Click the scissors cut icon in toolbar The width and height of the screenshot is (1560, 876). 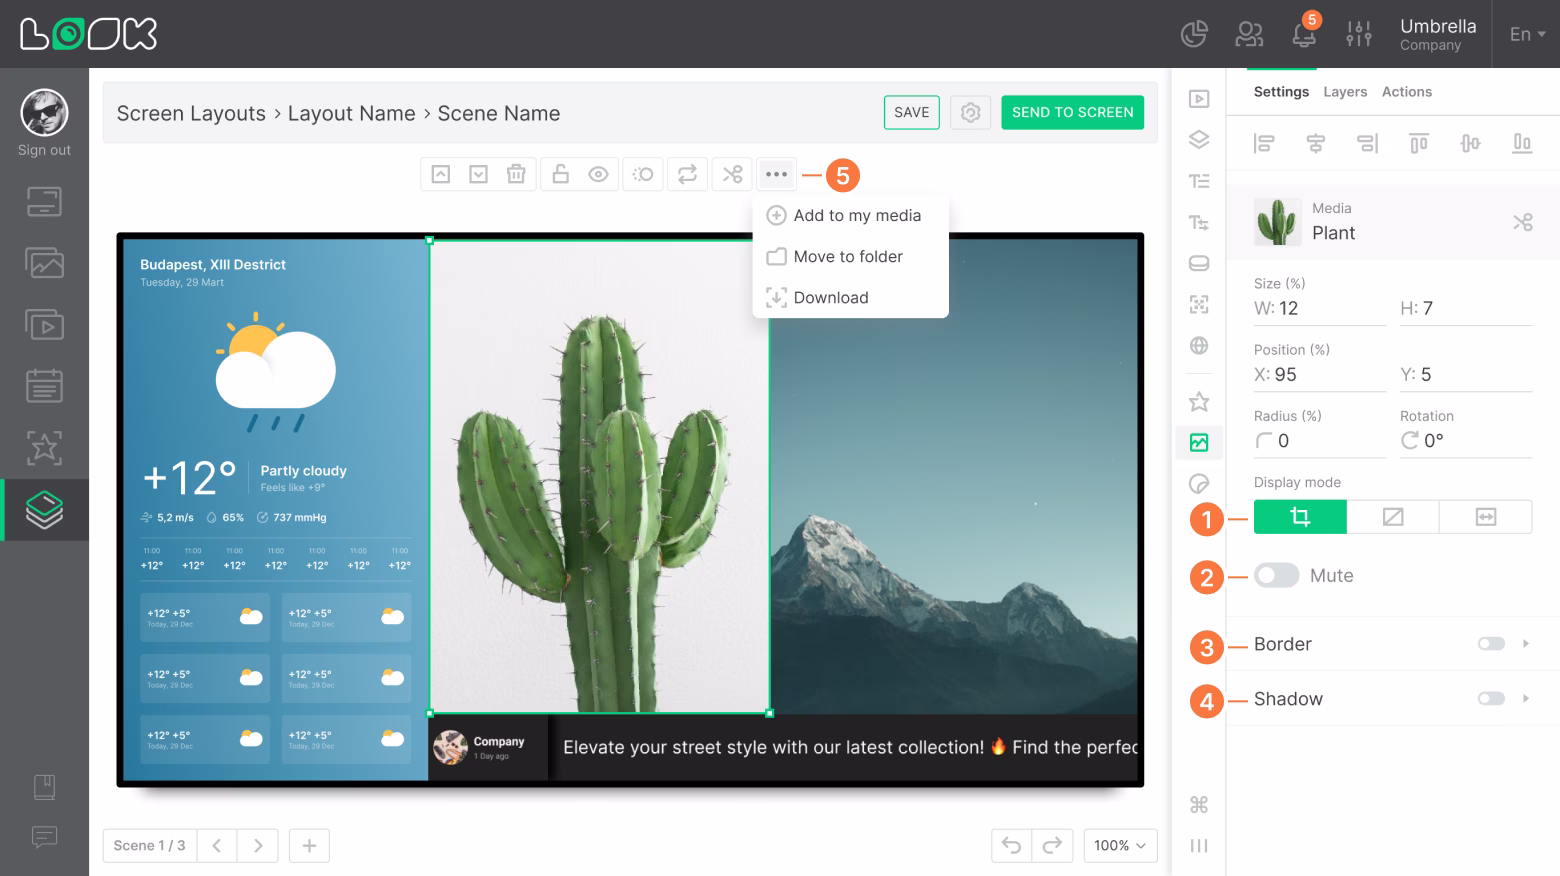[733, 174]
